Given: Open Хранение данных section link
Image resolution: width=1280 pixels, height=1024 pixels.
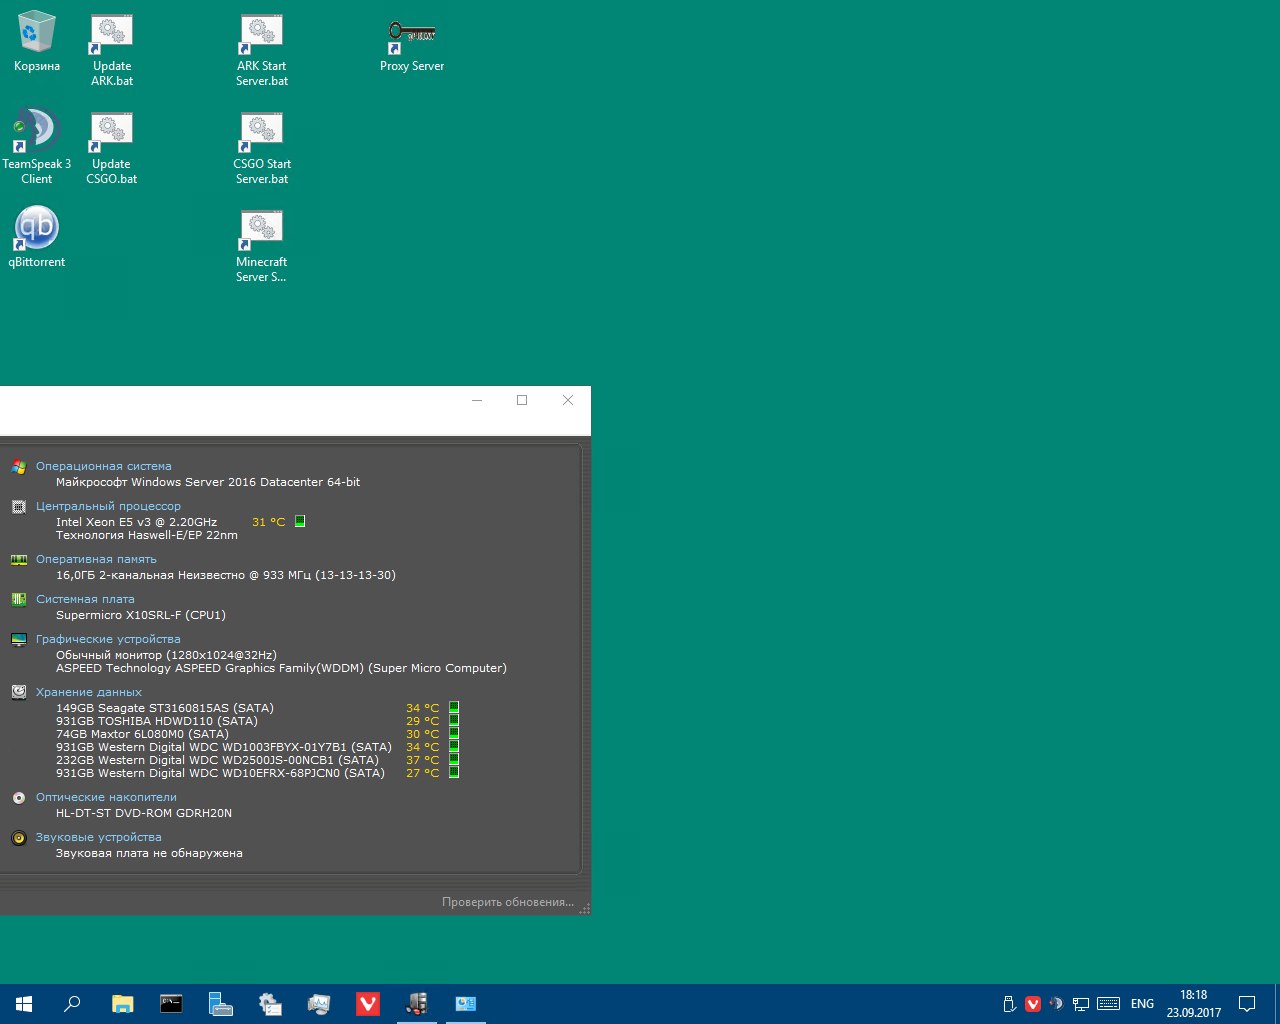Looking at the screenshot, I should 89,692.
